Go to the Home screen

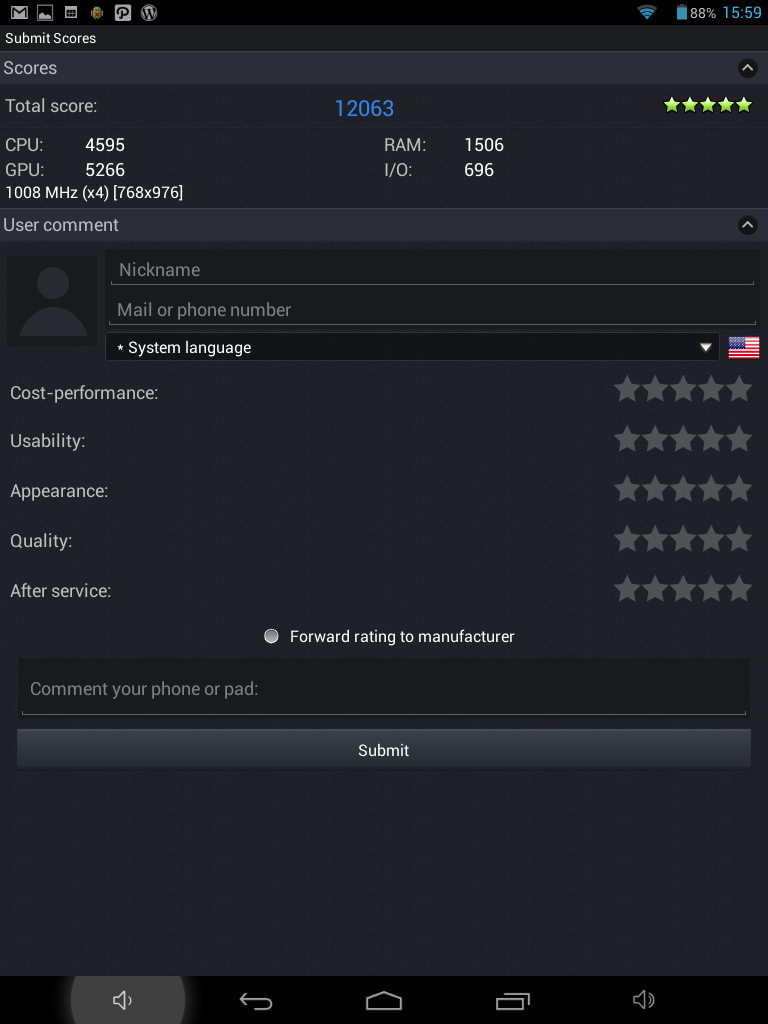[x=384, y=1000]
